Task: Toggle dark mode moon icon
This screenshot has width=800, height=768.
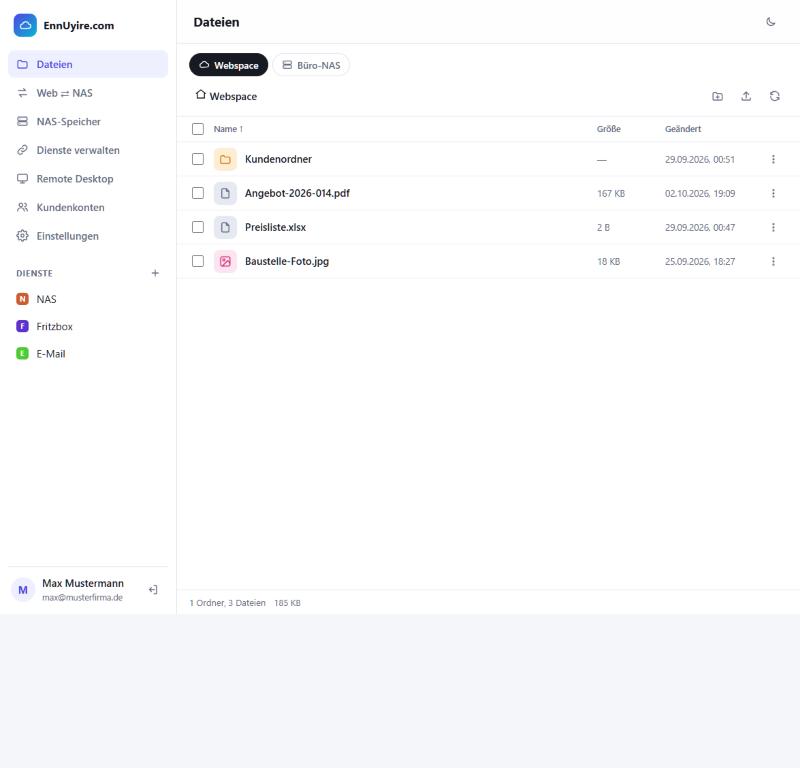Action: [770, 22]
